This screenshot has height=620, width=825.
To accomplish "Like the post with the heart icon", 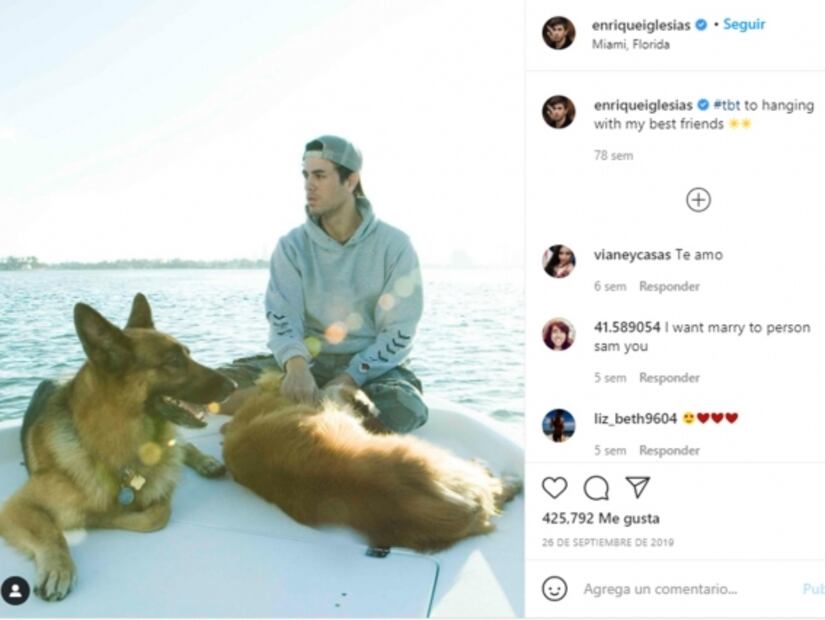I will [554, 488].
